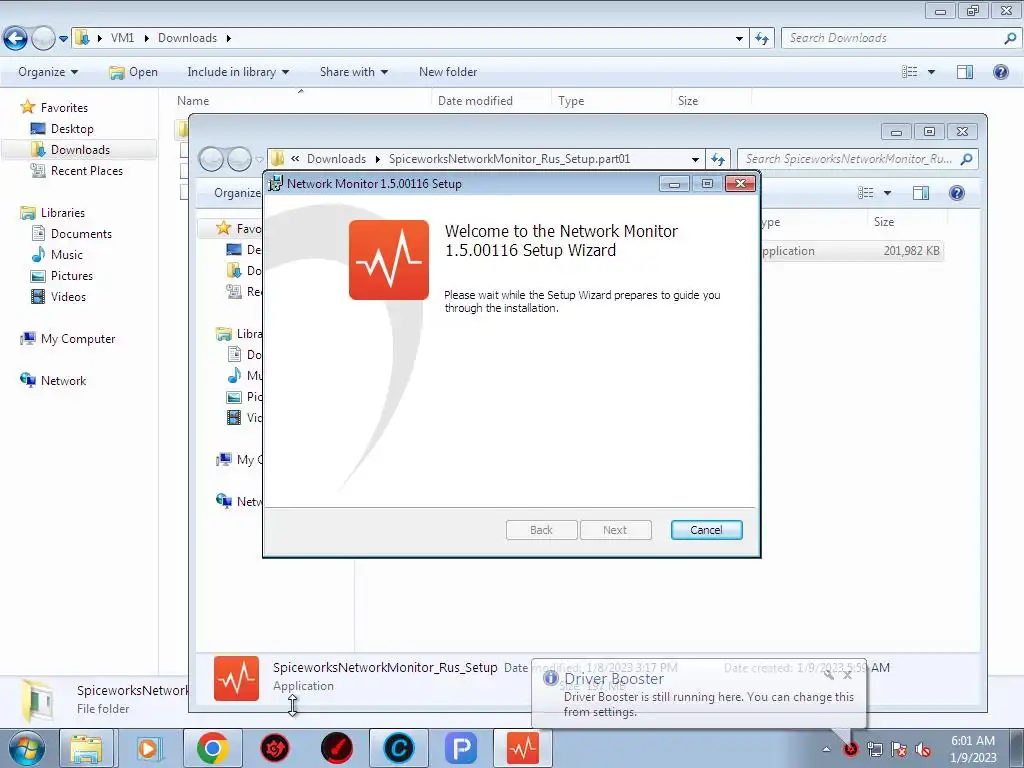
Task: Click the Network Monitor orange pulse logo
Action: [389, 260]
